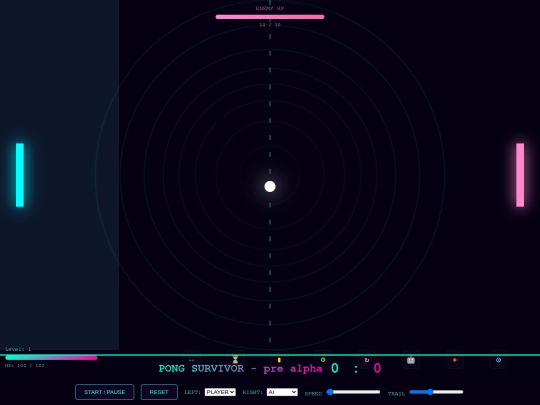540x405 pixels.
Task: Click the 'pre alpha' text
Action: 293,368
